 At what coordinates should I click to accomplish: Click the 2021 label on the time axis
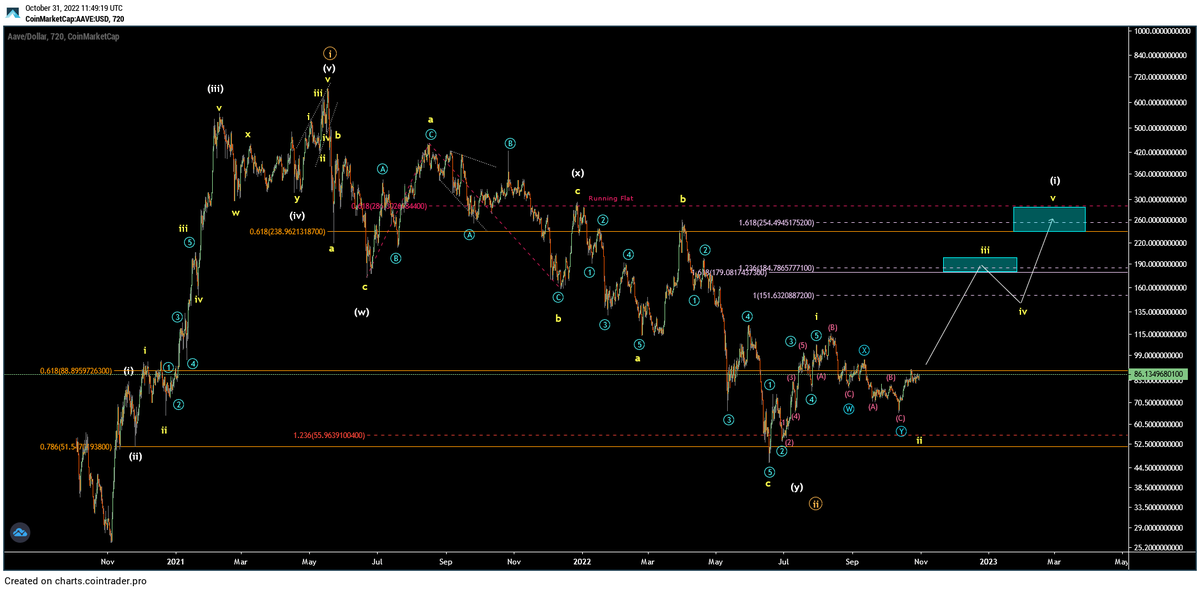(175, 563)
